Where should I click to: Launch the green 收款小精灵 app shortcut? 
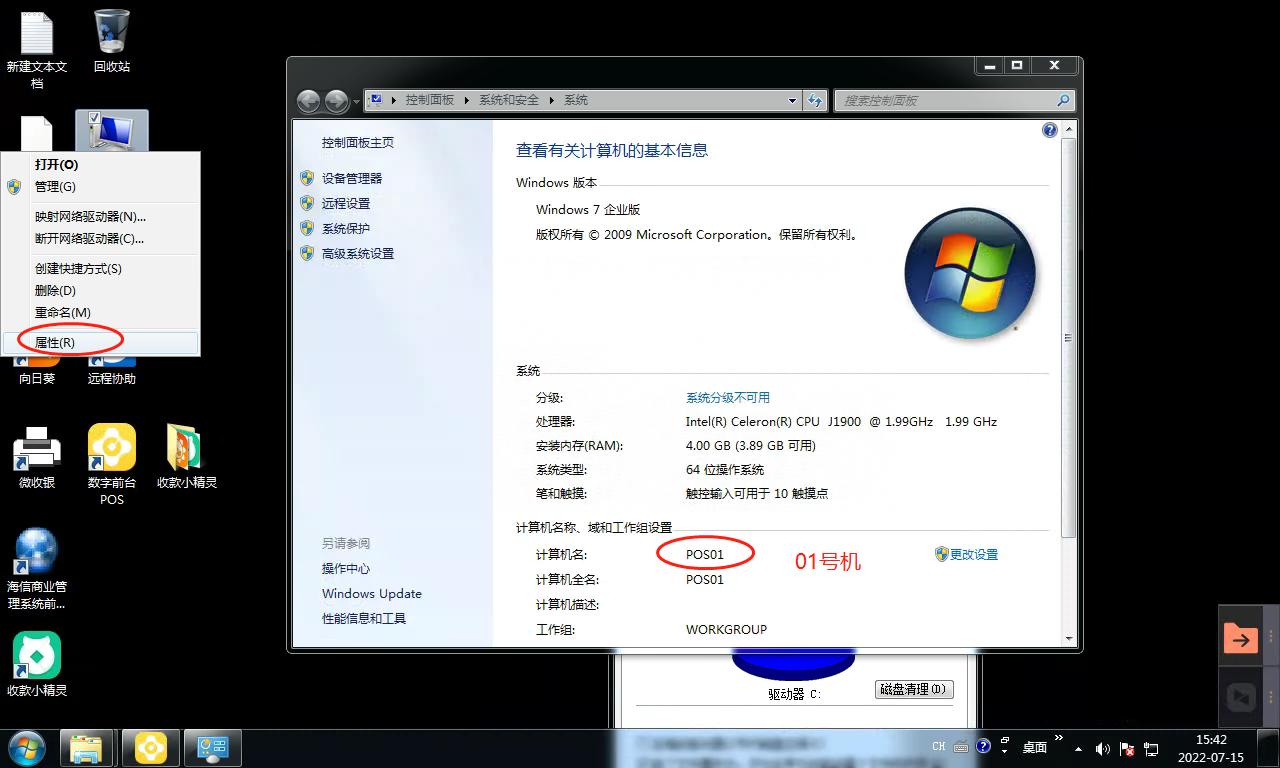click(37, 664)
